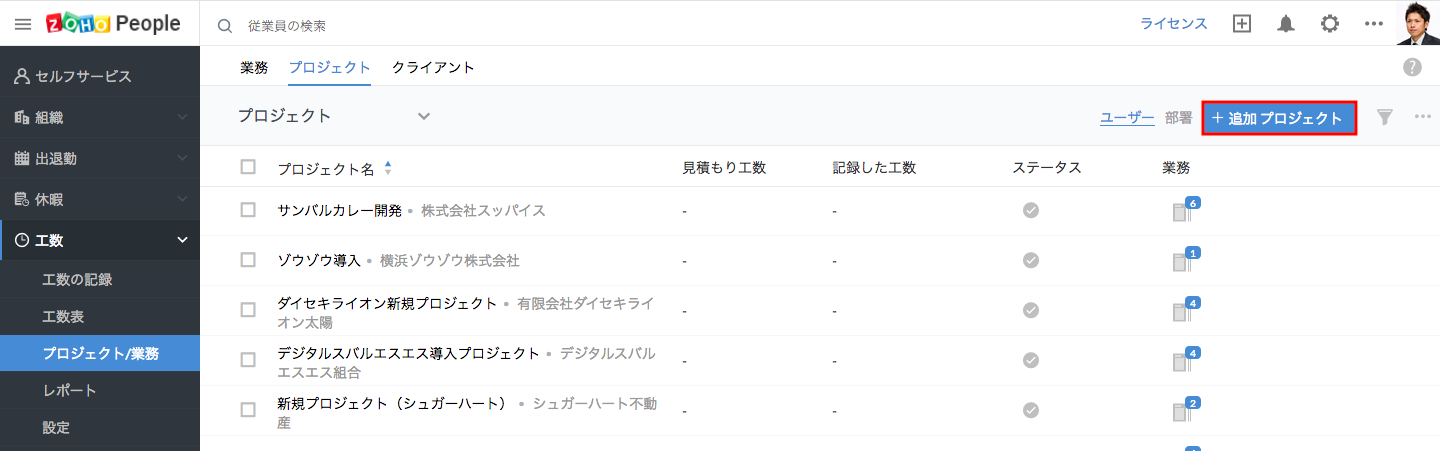
Task: Switch to the 業務 tab
Action: (x=254, y=68)
